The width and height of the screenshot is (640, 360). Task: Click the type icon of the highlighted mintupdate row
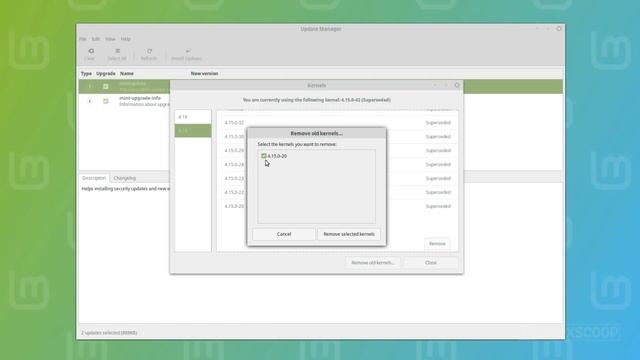point(89,86)
